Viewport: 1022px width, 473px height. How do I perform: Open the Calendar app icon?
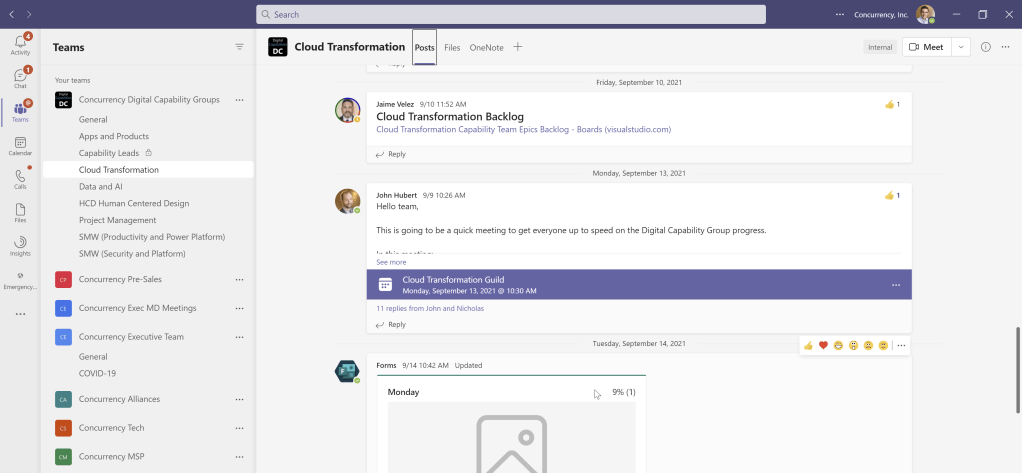click(20, 146)
